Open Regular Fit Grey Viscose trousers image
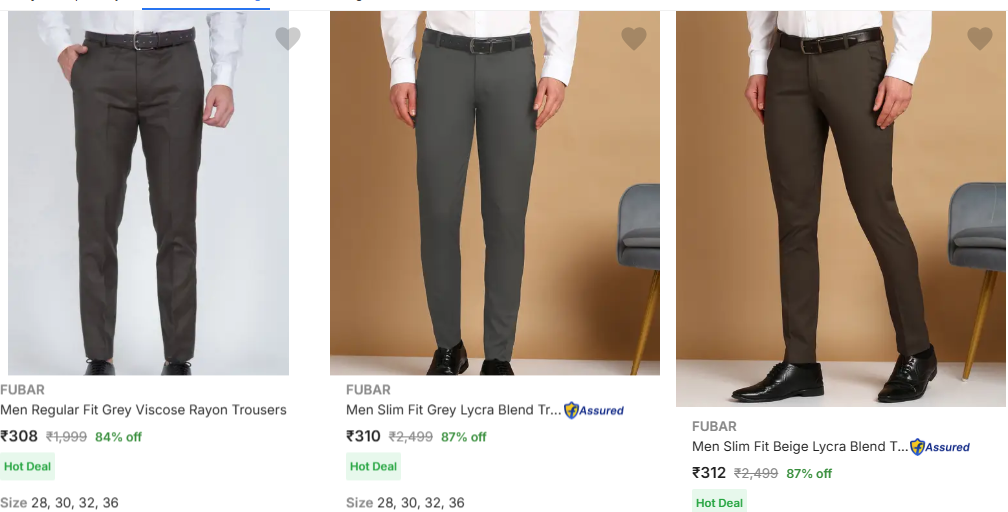This screenshot has width=1008, height=512. [148, 193]
